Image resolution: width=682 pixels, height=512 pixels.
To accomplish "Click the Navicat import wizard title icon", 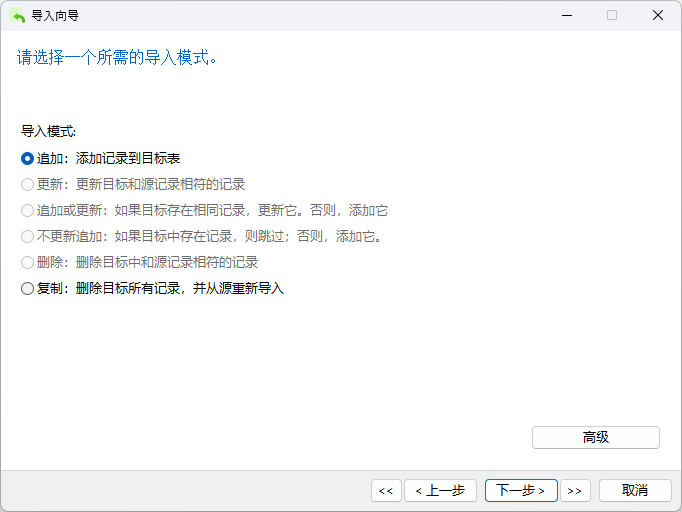I will click(x=17, y=15).
